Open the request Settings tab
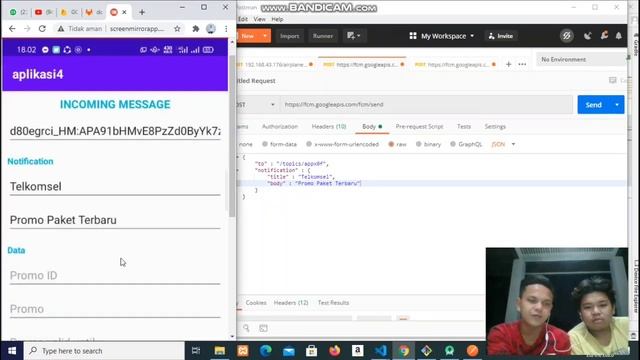Viewport: 640px width, 360px height. (495, 127)
